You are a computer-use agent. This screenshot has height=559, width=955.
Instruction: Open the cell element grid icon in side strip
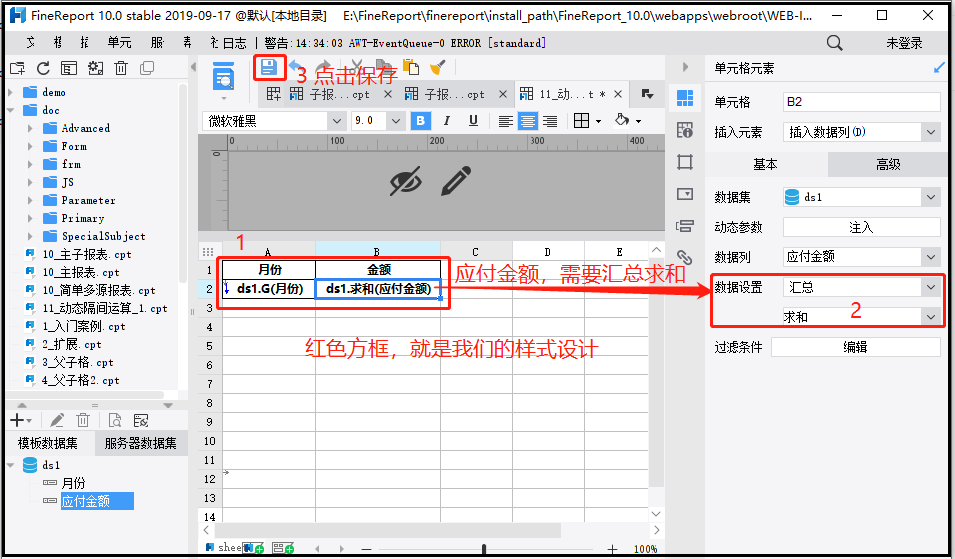click(x=685, y=97)
